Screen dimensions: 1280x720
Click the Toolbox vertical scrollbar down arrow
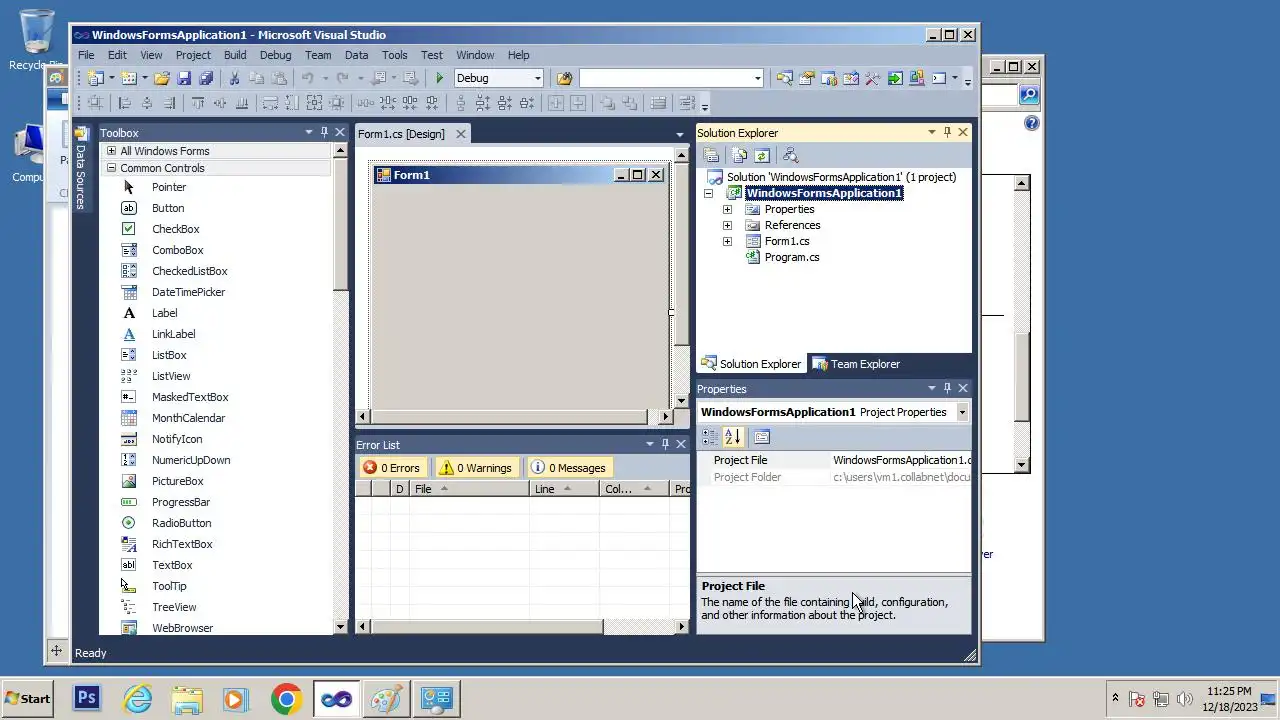click(340, 627)
